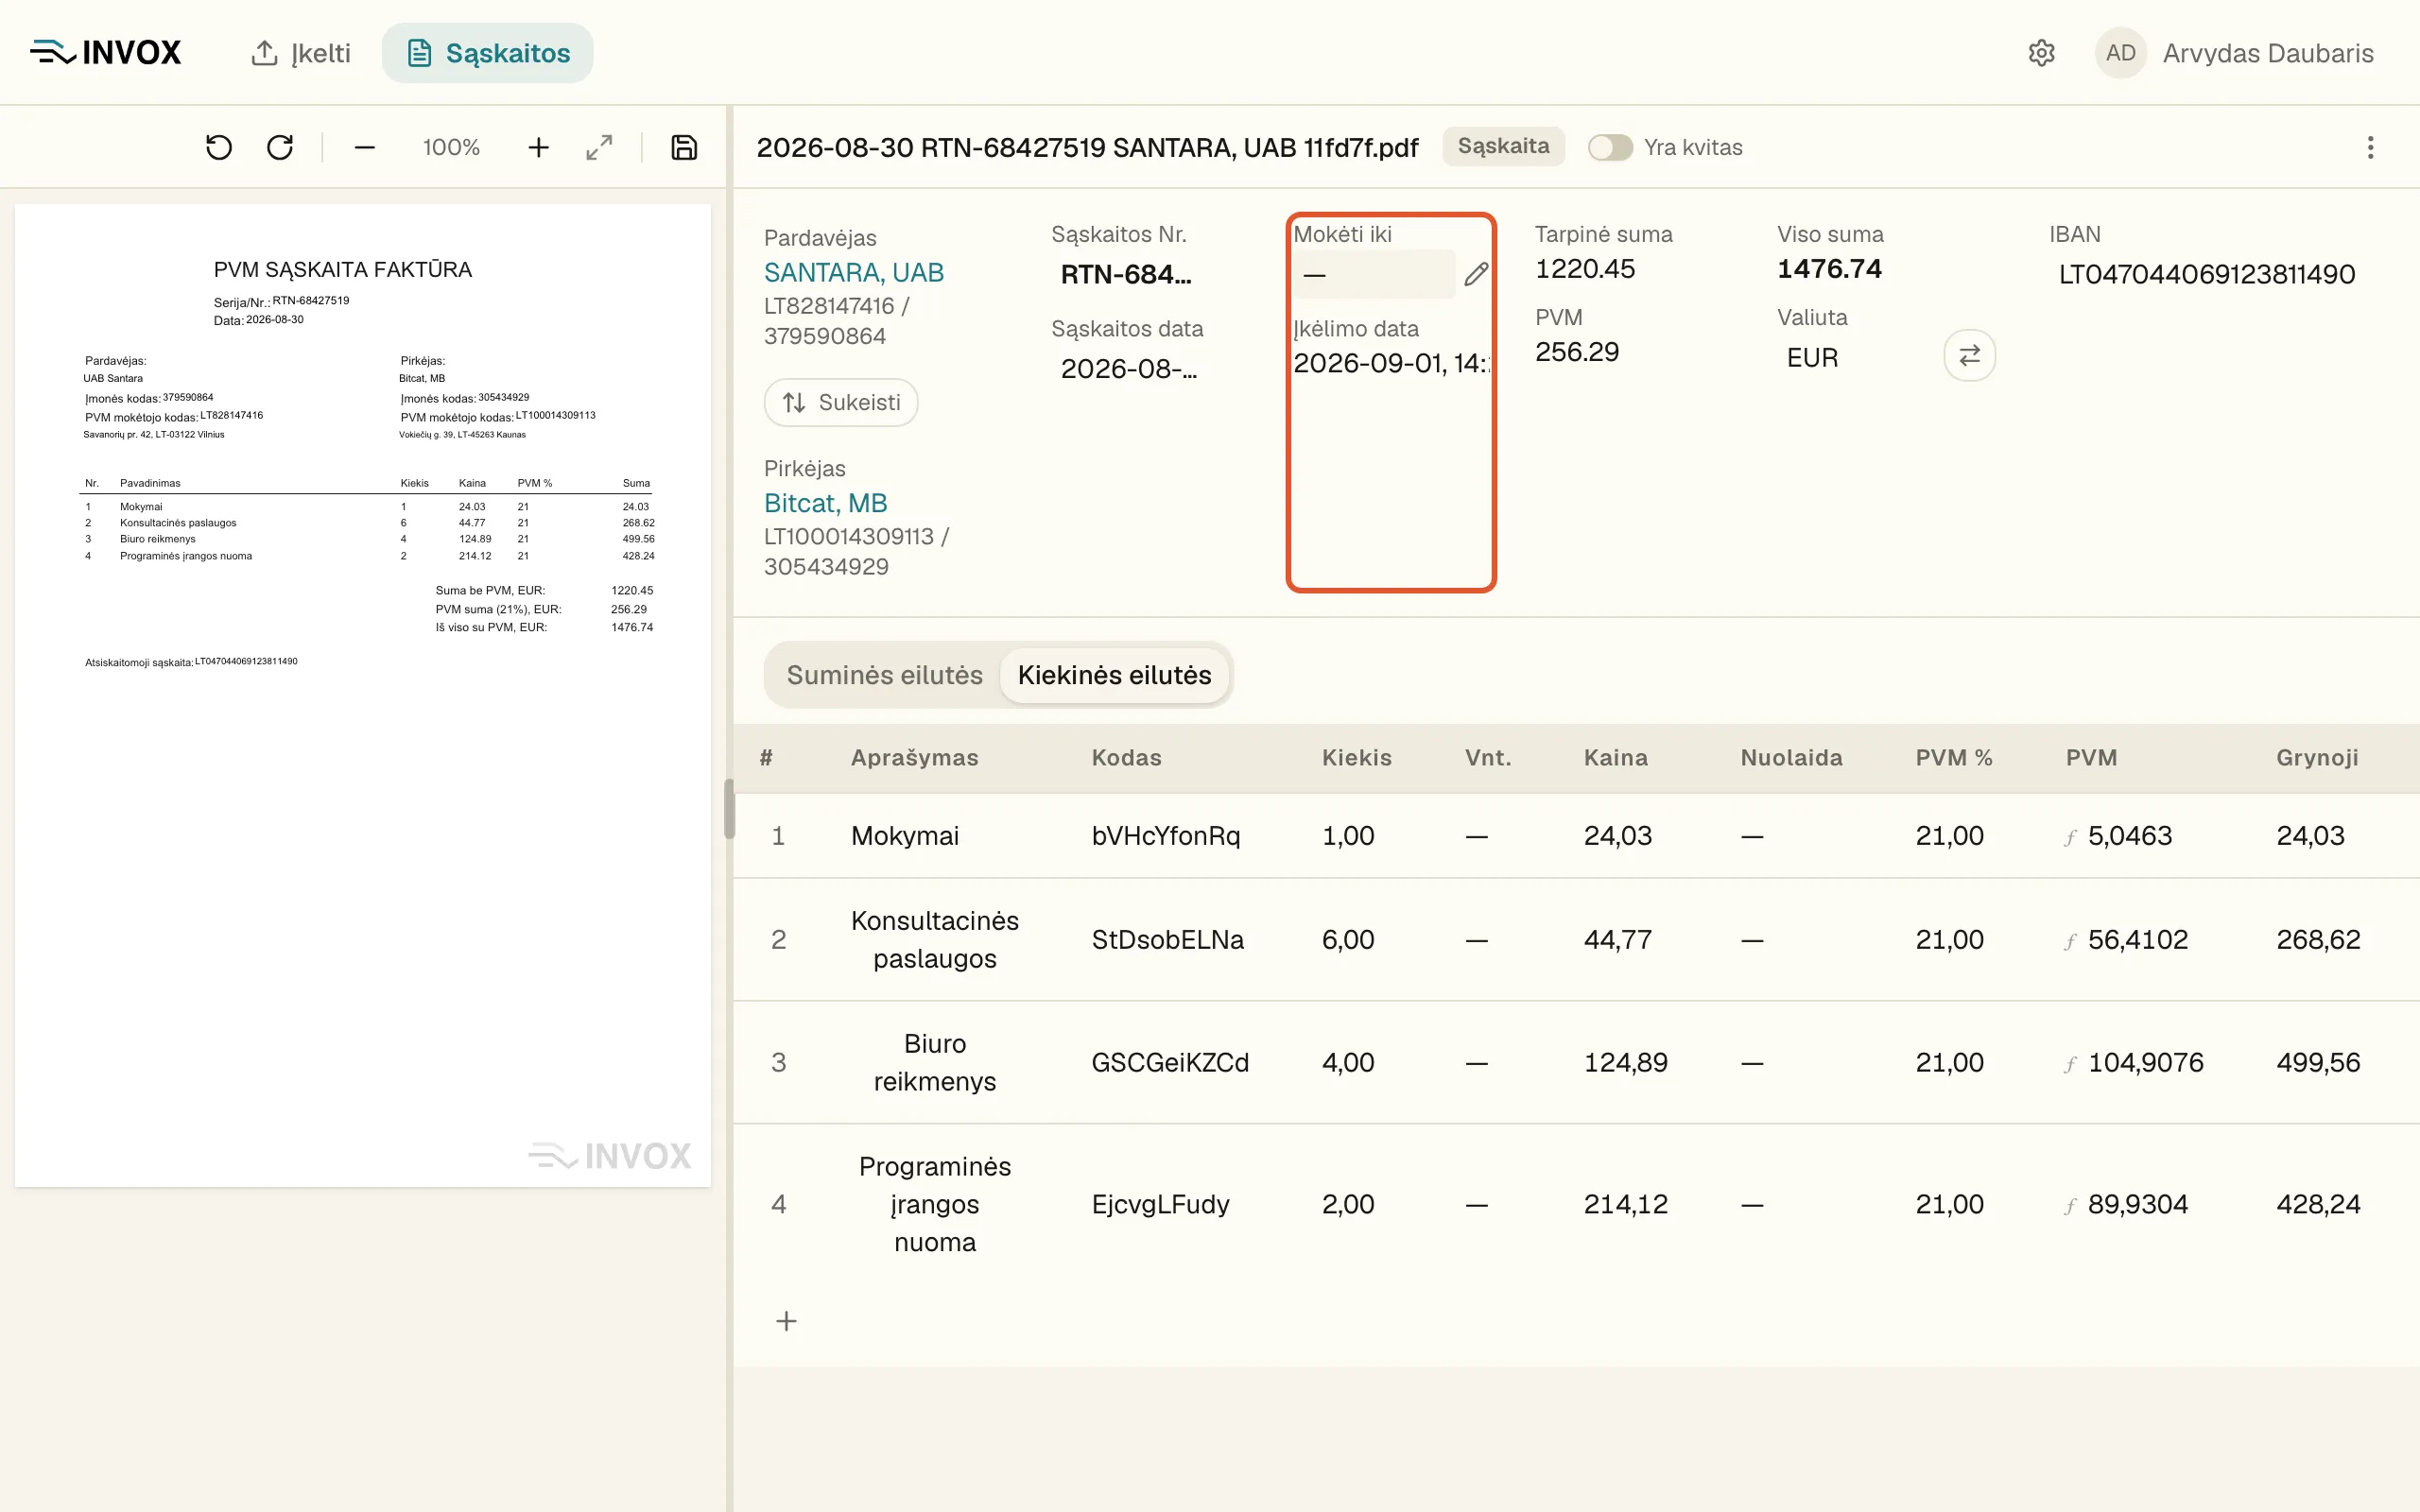Rotate document counterclockwise
2420x1512 pixels.
pos(219,148)
